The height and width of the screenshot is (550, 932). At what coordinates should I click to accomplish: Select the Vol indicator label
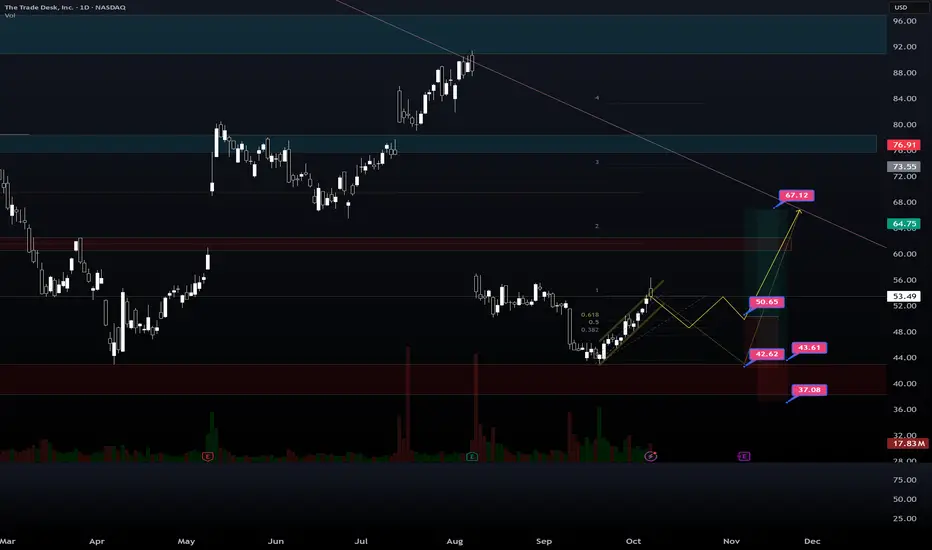point(10,15)
